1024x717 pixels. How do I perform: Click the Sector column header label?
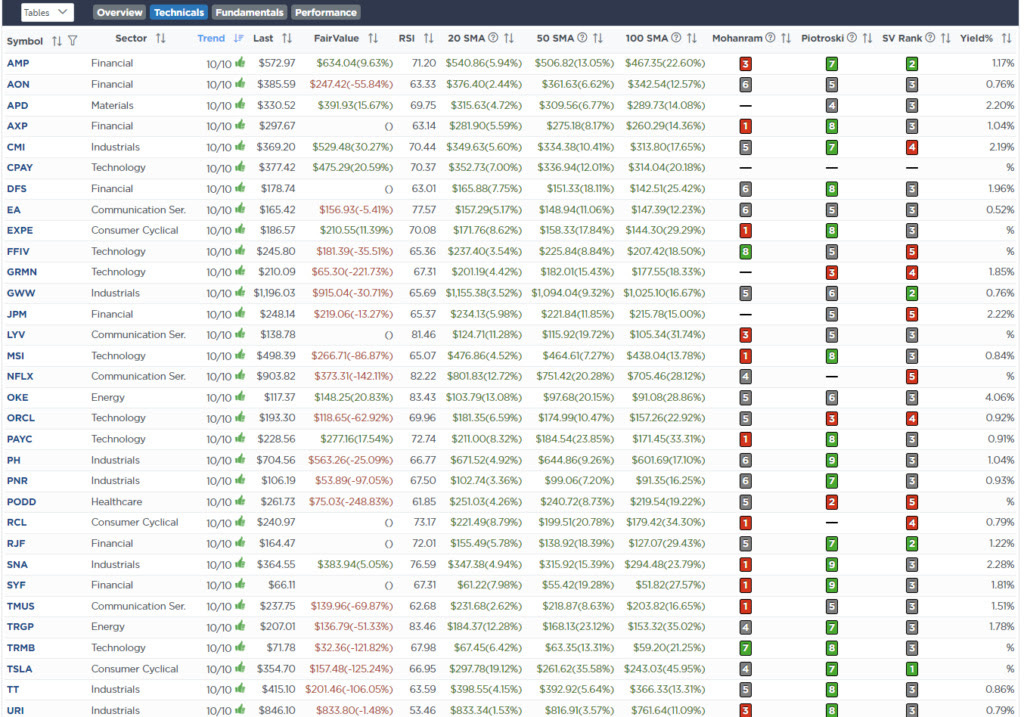[131, 39]
